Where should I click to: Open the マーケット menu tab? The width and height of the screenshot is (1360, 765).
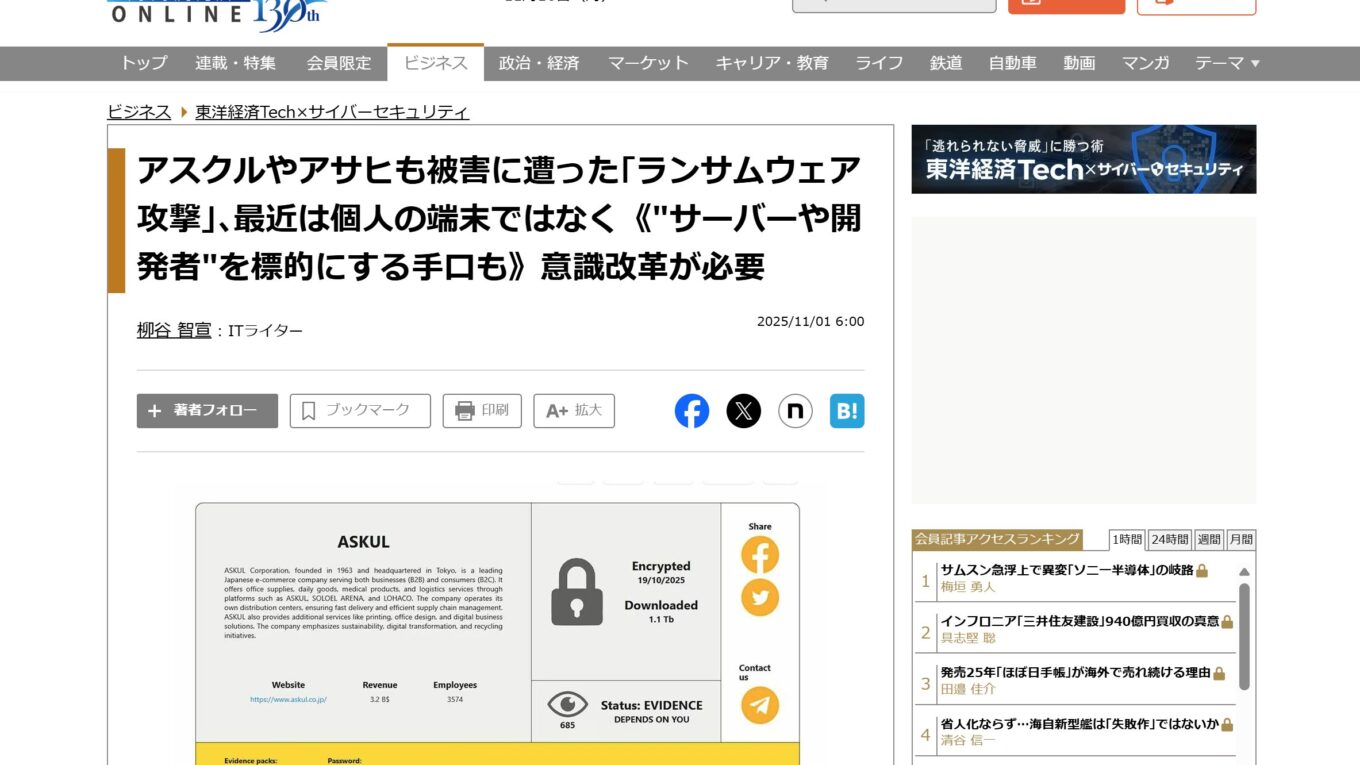pos(648,63)
